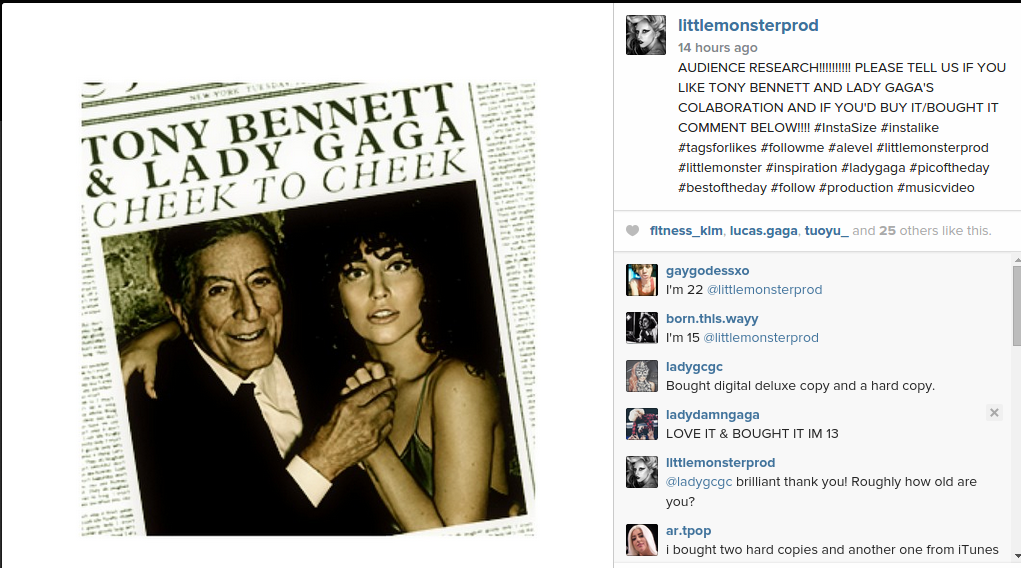Open lucas.gaga from the likes list
The width and height of the screenshot is (1021, 568).
[763, 231]
